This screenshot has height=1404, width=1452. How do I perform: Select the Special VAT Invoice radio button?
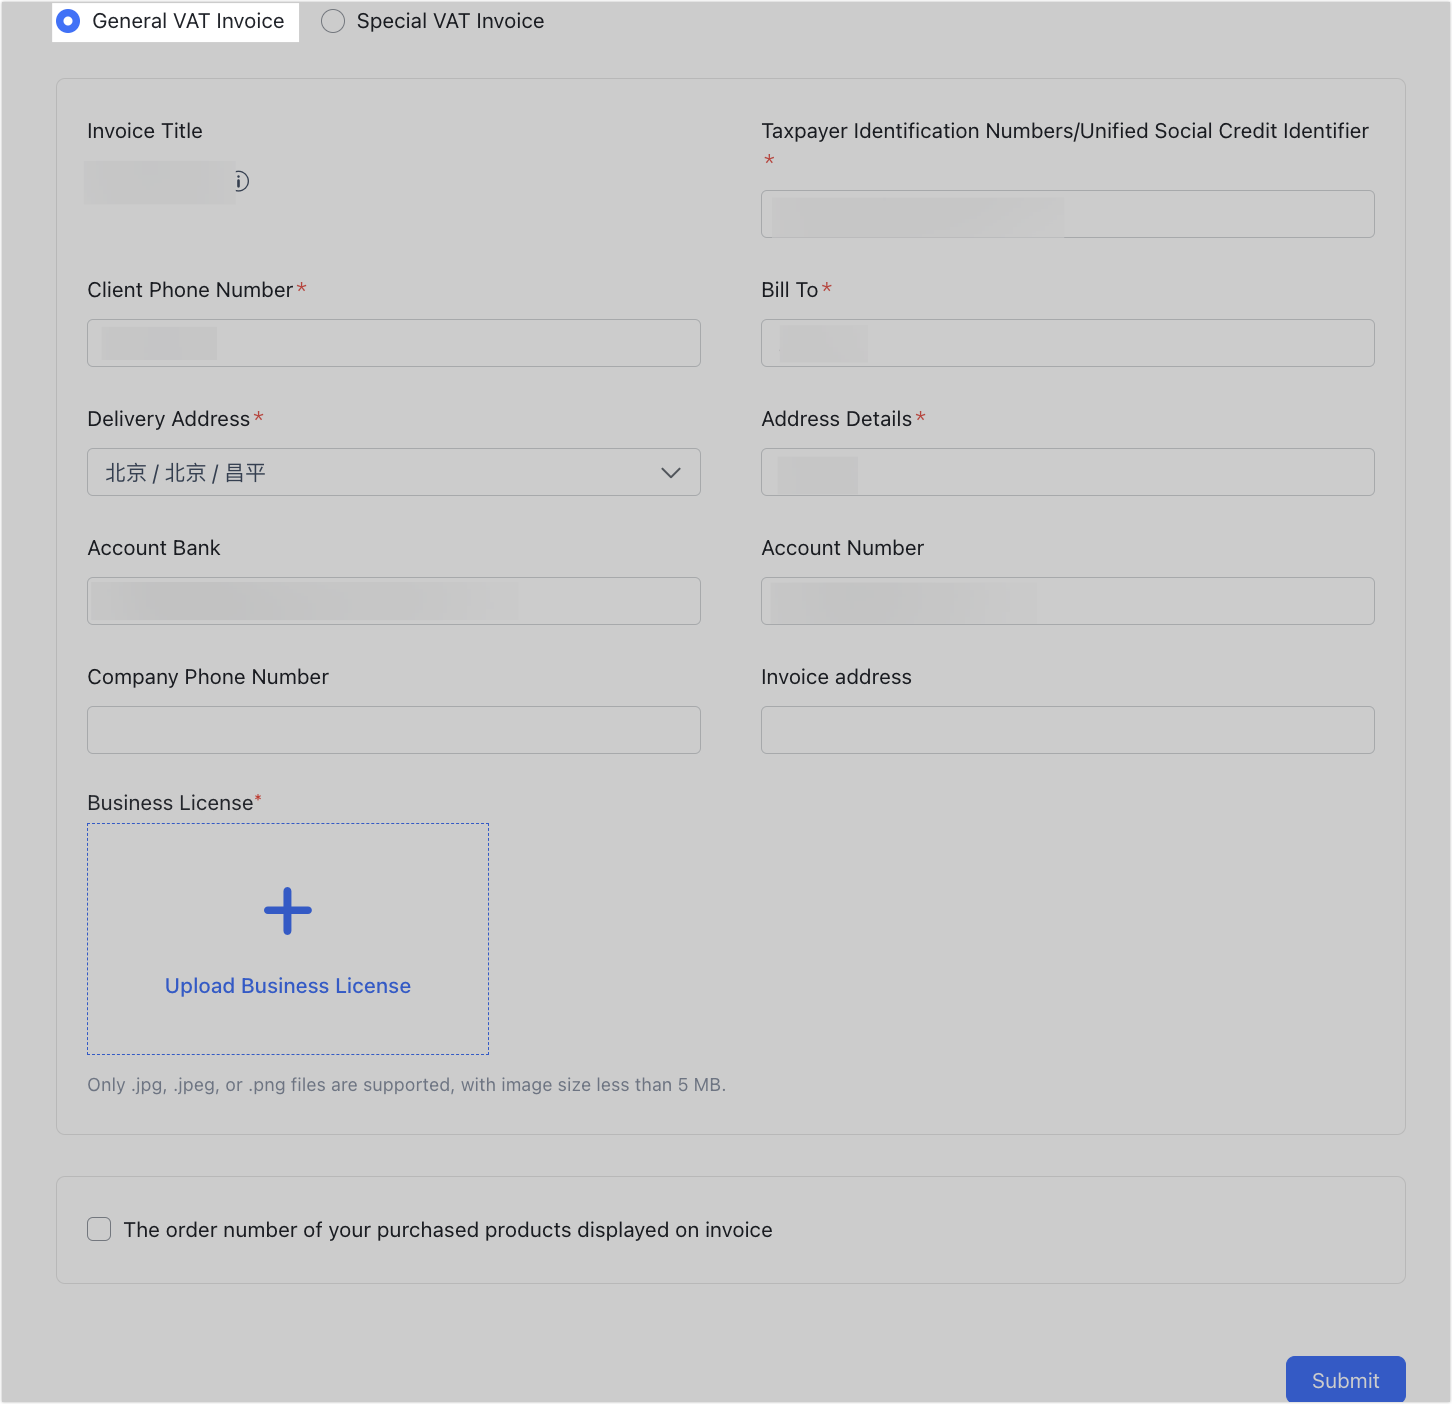(333, 20)
